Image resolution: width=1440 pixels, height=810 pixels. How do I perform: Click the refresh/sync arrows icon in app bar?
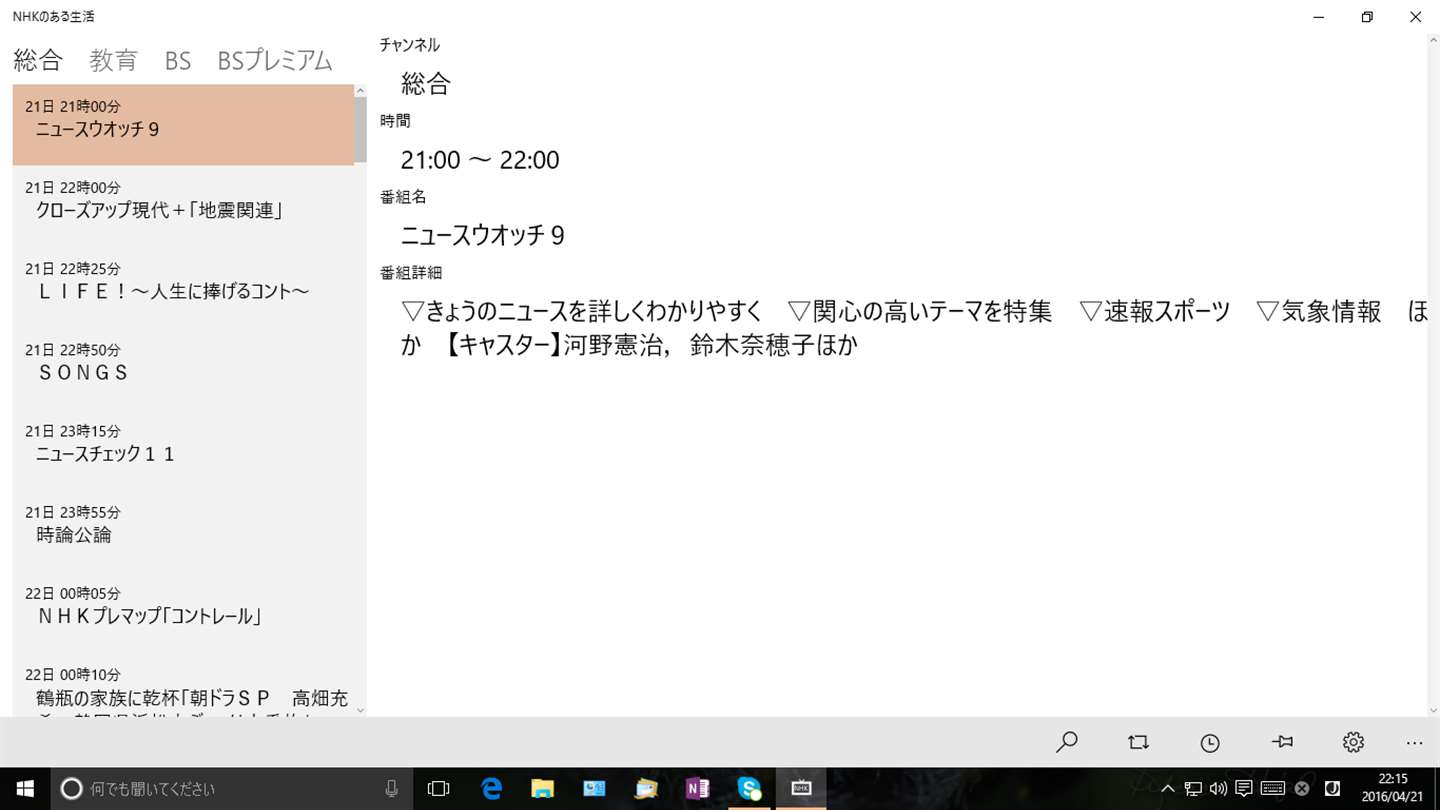click(1138, 742)
